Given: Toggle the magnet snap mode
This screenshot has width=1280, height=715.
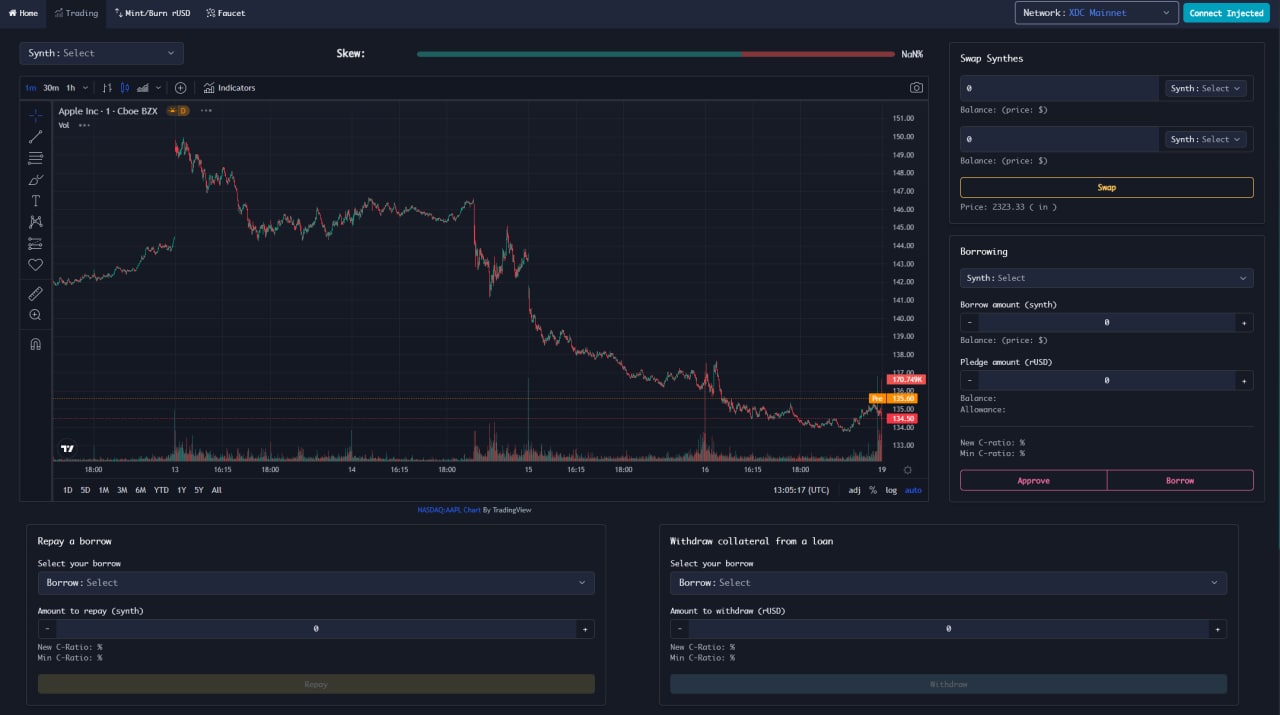Looking at the screenshot, I should (35, 344).
